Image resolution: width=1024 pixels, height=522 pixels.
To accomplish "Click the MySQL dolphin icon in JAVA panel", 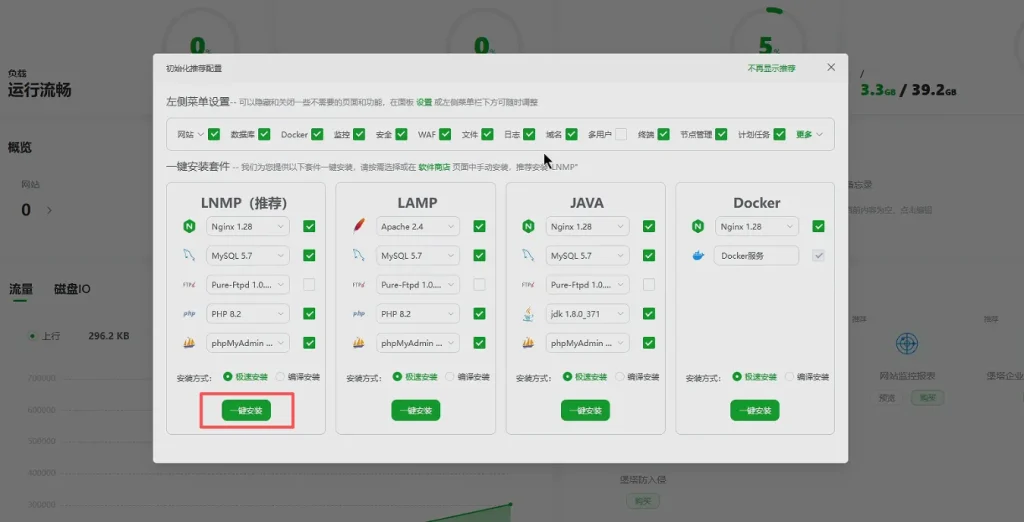I will click(x=528, y=256).
